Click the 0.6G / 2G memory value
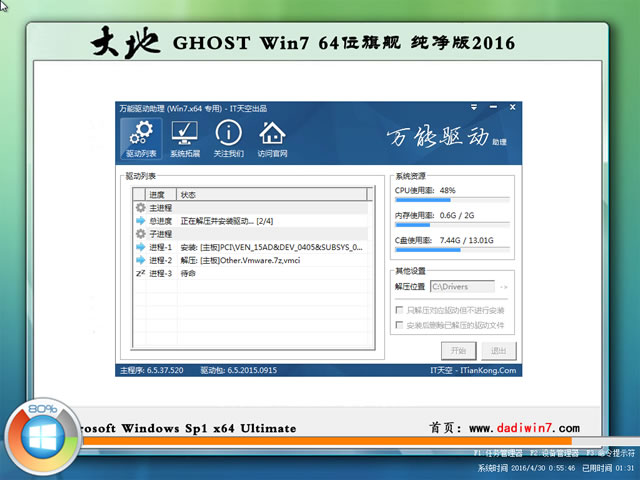This screenshot has width=640, height=480. pos(457,215)
